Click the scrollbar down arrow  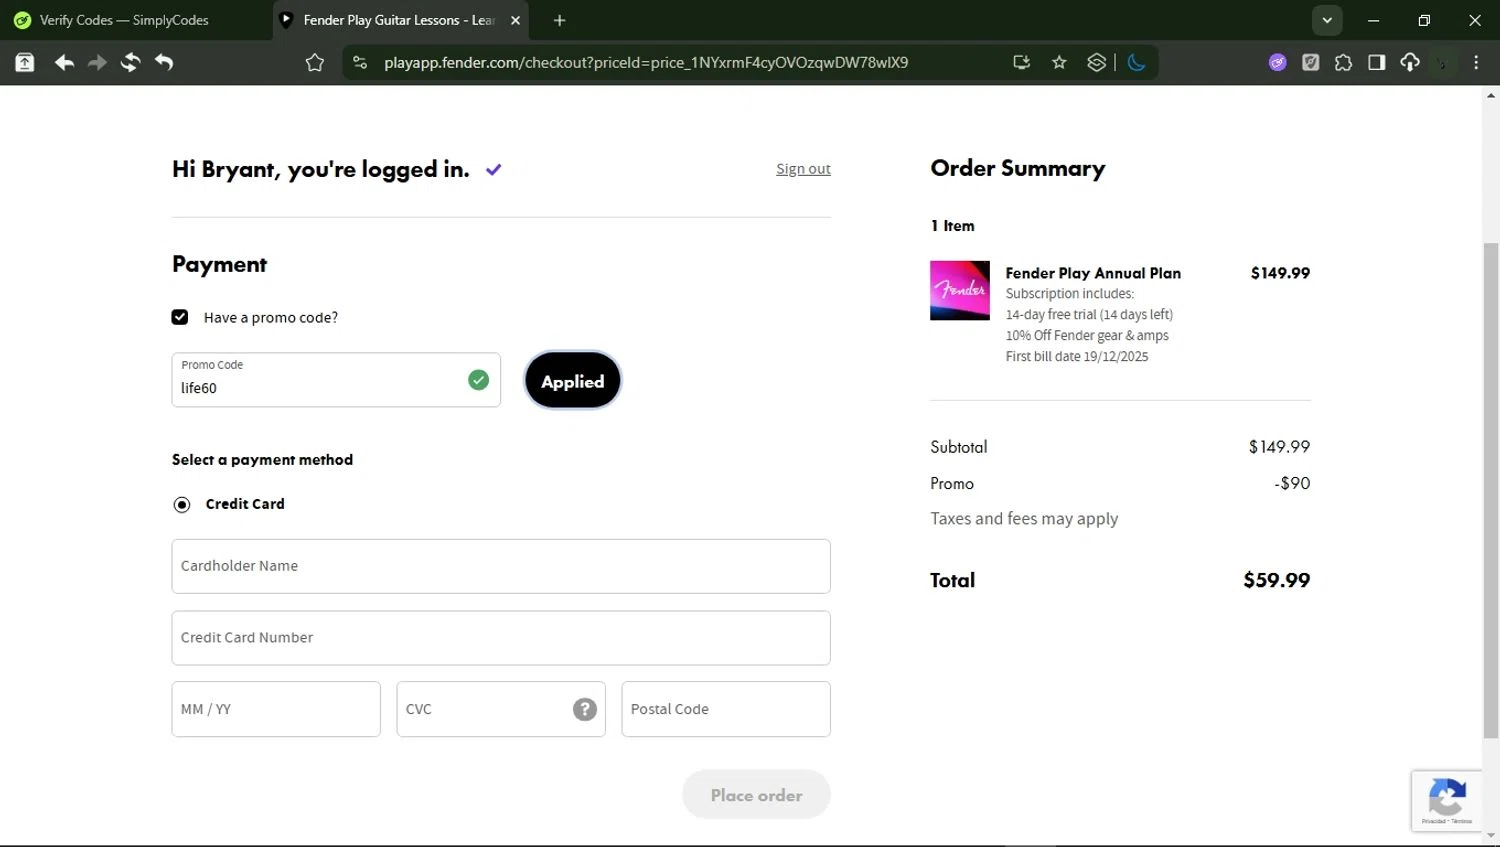pyautogui.click(x=1491, y=836)
